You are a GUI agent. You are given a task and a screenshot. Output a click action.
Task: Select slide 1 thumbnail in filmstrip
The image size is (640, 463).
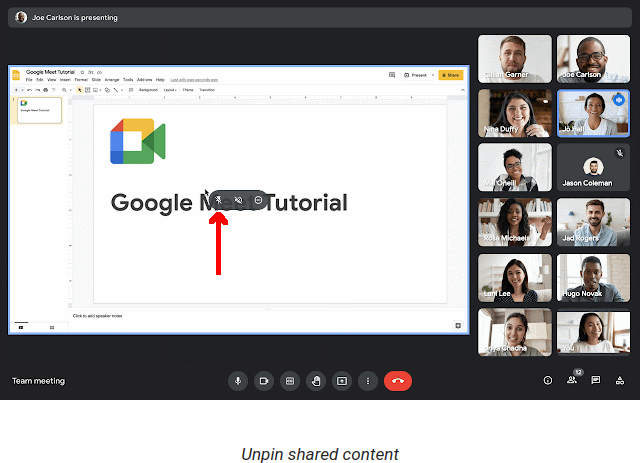coord(39,110)
